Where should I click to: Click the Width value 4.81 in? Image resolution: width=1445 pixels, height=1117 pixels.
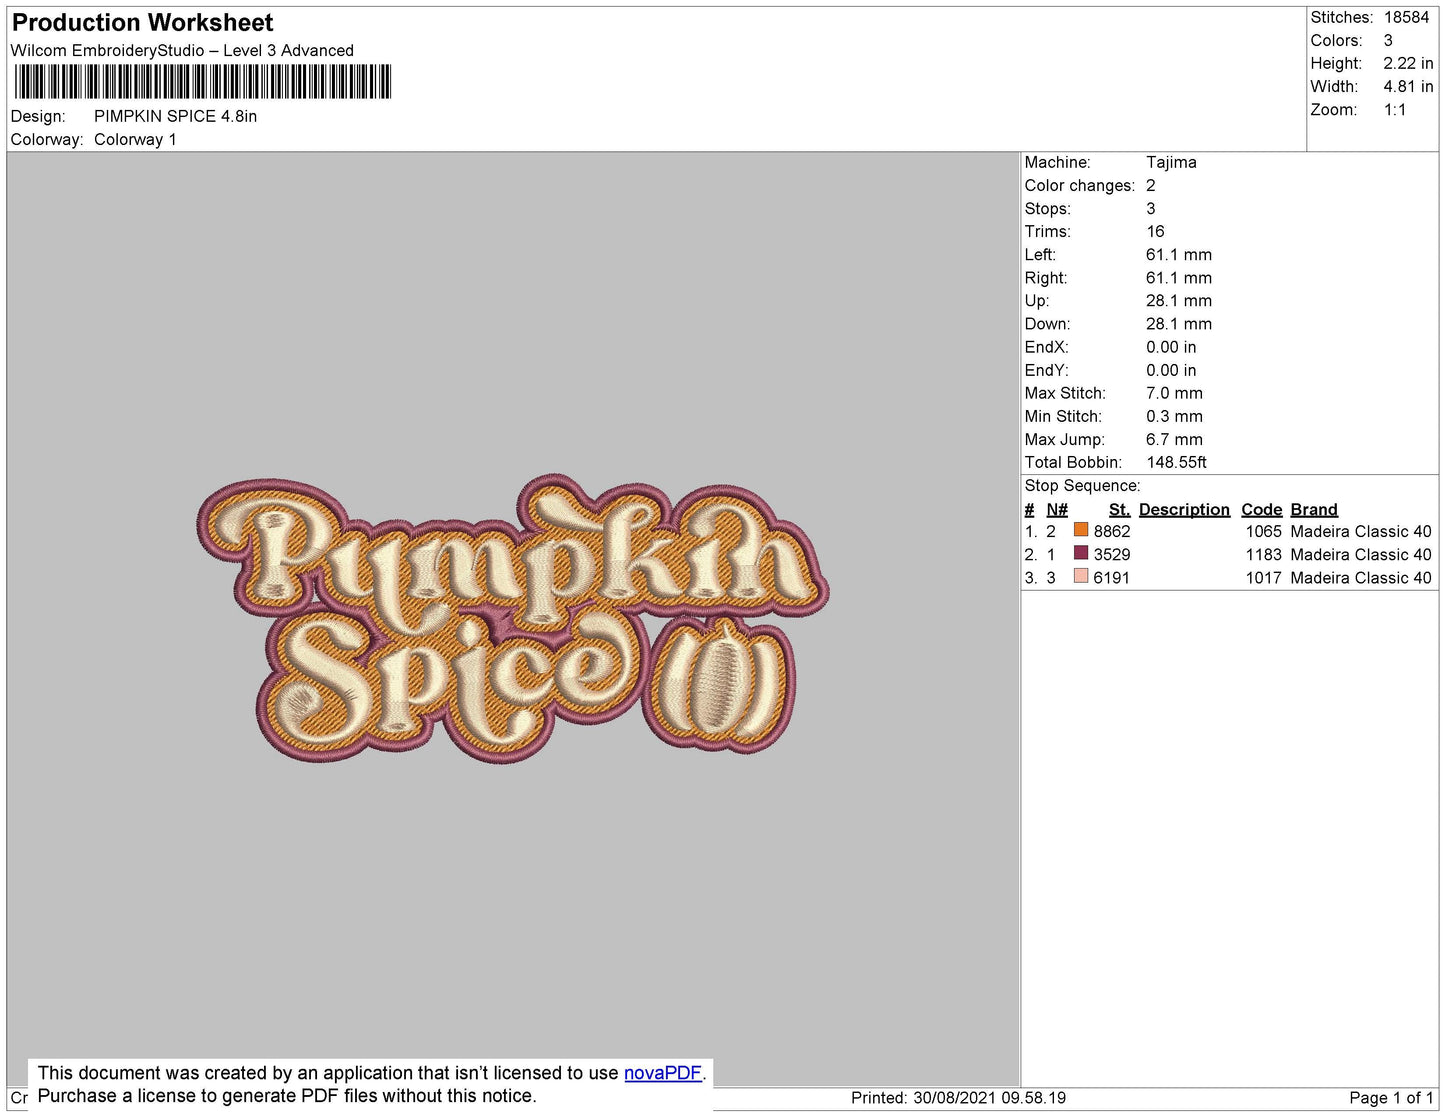(x=1408, y=87)
